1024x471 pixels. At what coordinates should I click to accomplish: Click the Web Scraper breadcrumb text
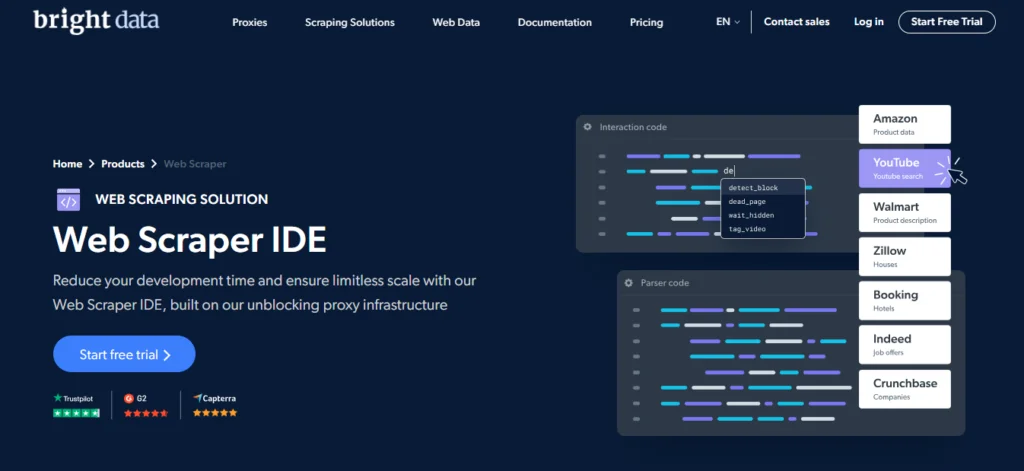tap(195, 164)
